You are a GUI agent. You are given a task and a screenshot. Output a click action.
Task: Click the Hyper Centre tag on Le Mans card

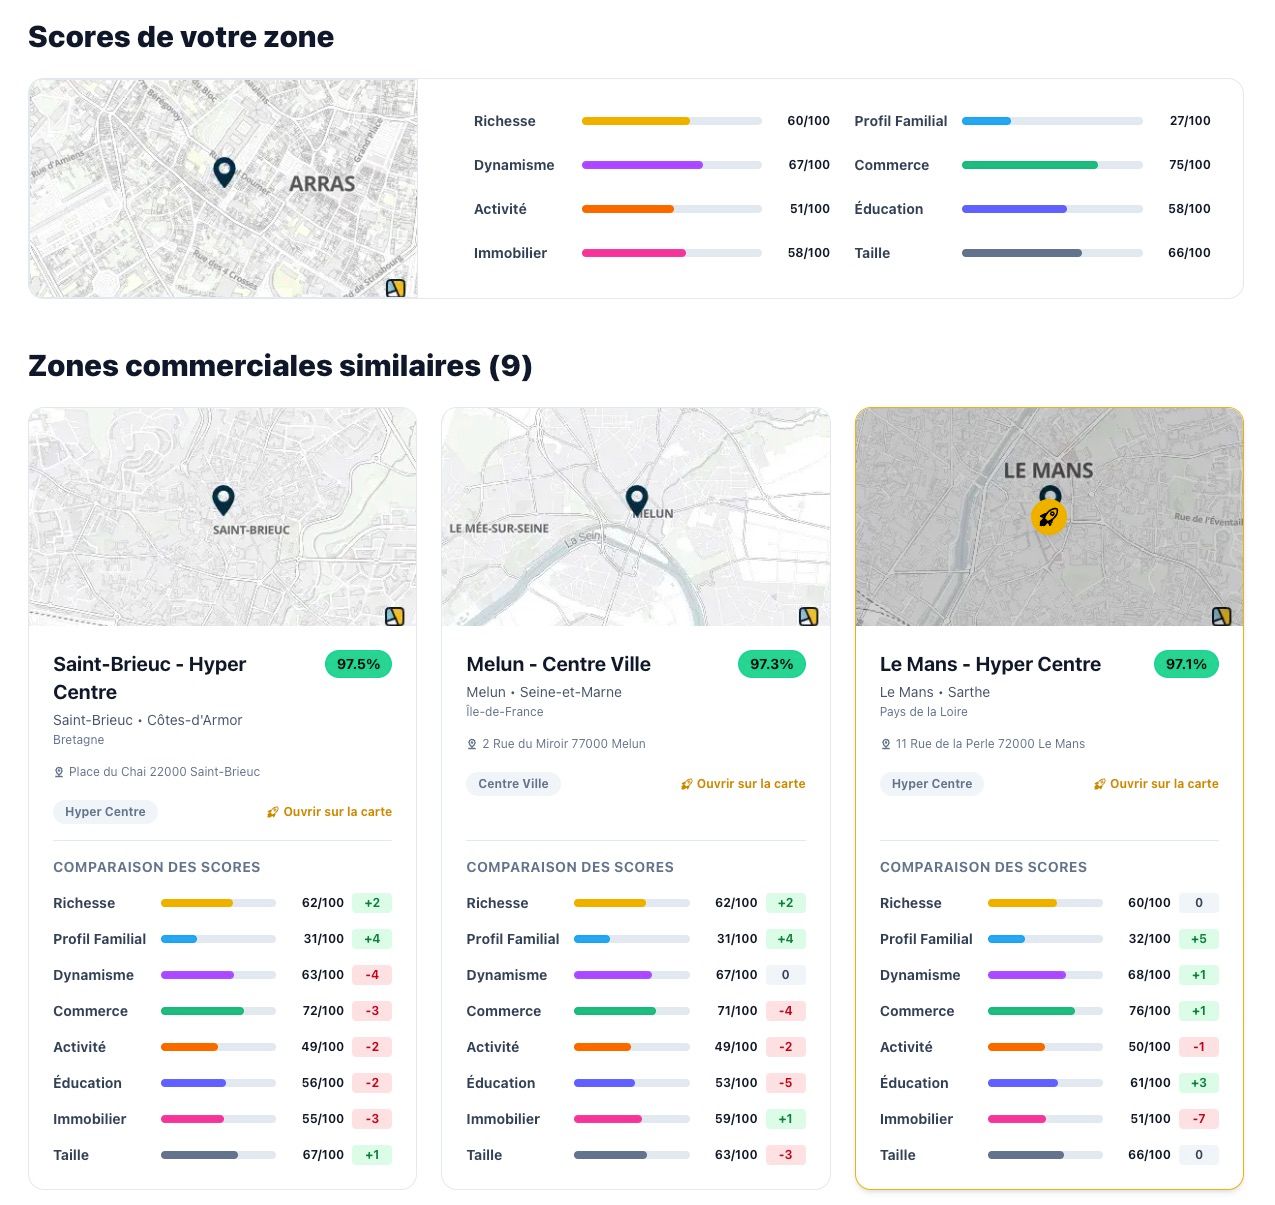(931, 784)
